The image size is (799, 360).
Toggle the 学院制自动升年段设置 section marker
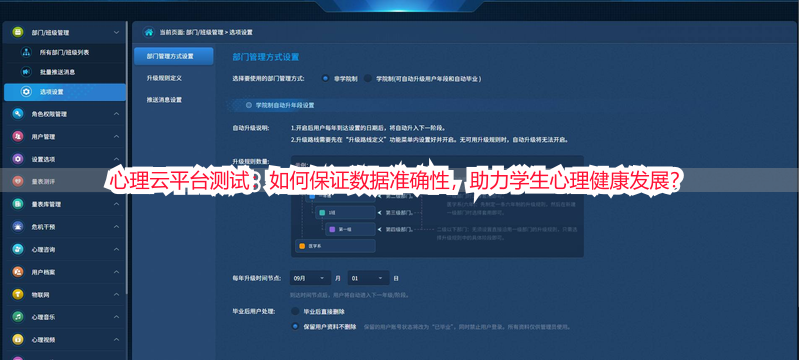[249, 105]
